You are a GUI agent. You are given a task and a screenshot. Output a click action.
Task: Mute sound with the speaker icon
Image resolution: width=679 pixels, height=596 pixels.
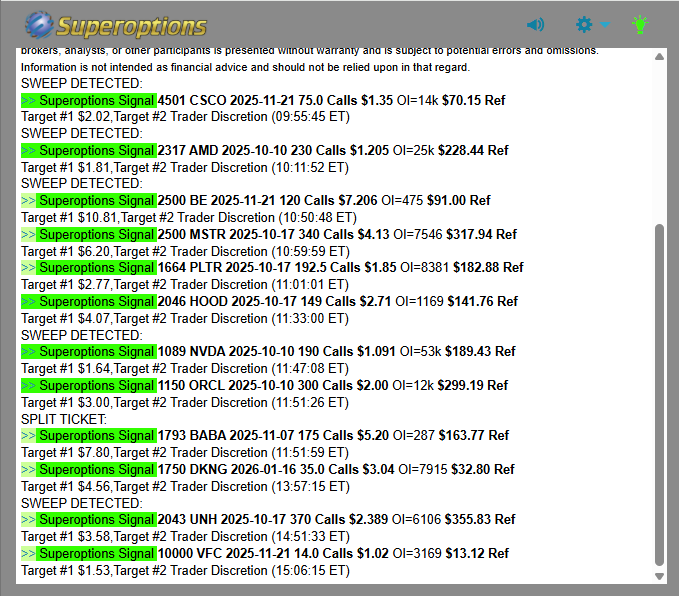point(536,24)
